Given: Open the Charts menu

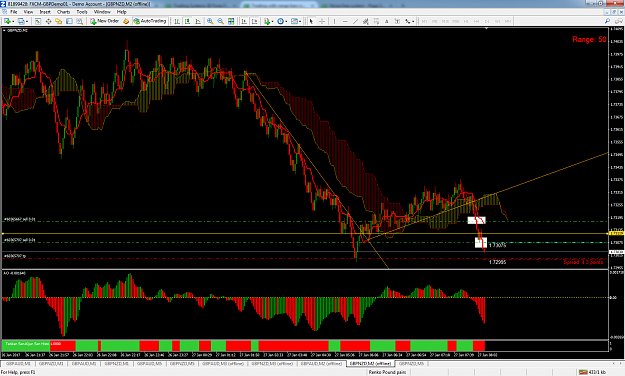Looking at the screenshot, I should pos(63,12).
